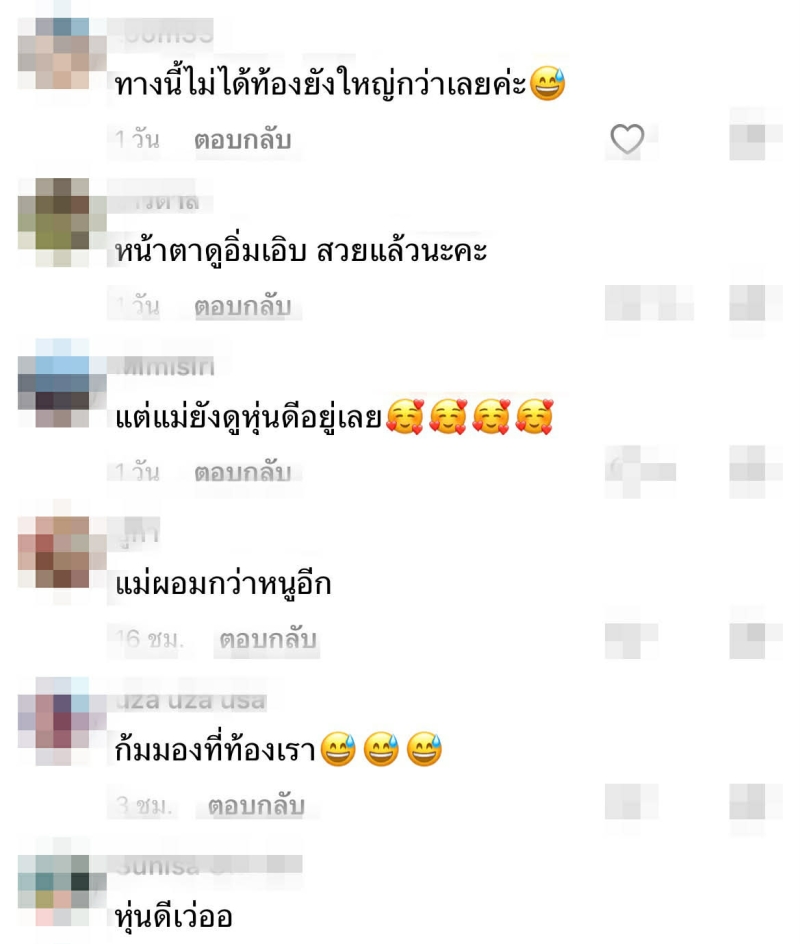Open the avatar beside 'หุ่นดีเว่ออ' comment
800x944 pixels.
(x=62, y=890)
